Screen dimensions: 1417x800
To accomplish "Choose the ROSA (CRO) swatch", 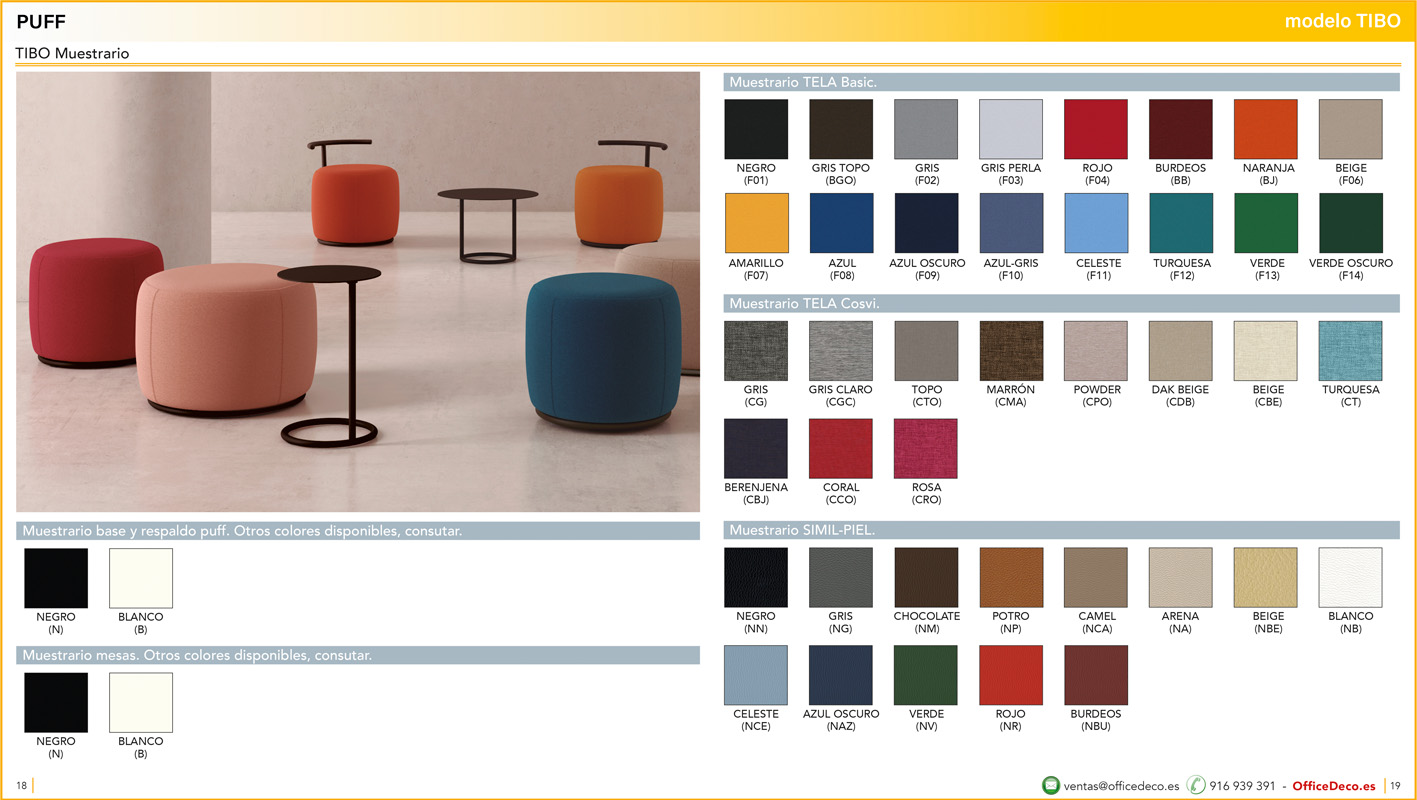I will 926,449.
